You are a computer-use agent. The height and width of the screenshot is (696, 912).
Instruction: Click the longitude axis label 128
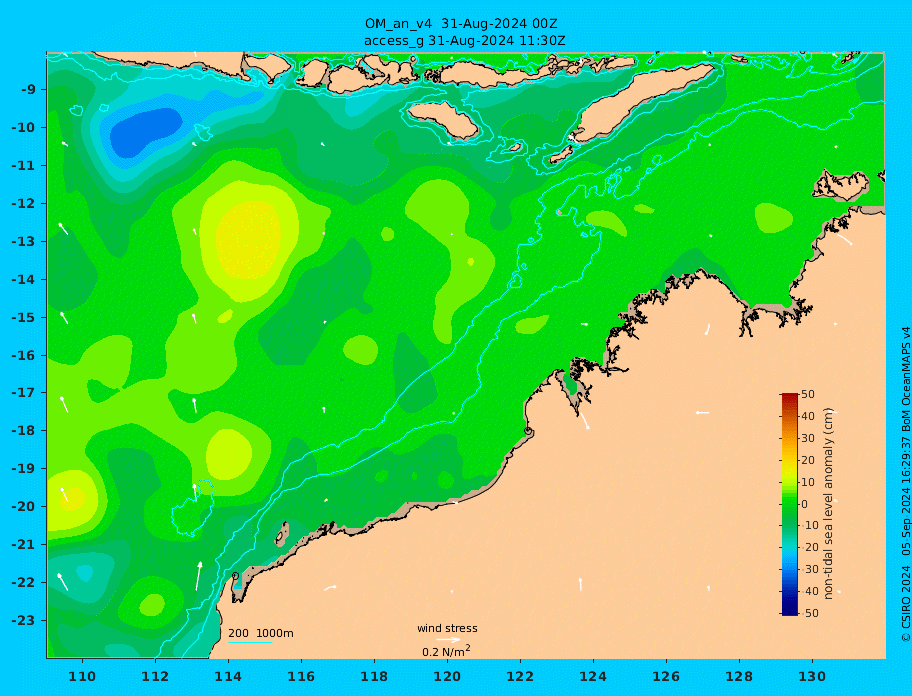(739, 677)
